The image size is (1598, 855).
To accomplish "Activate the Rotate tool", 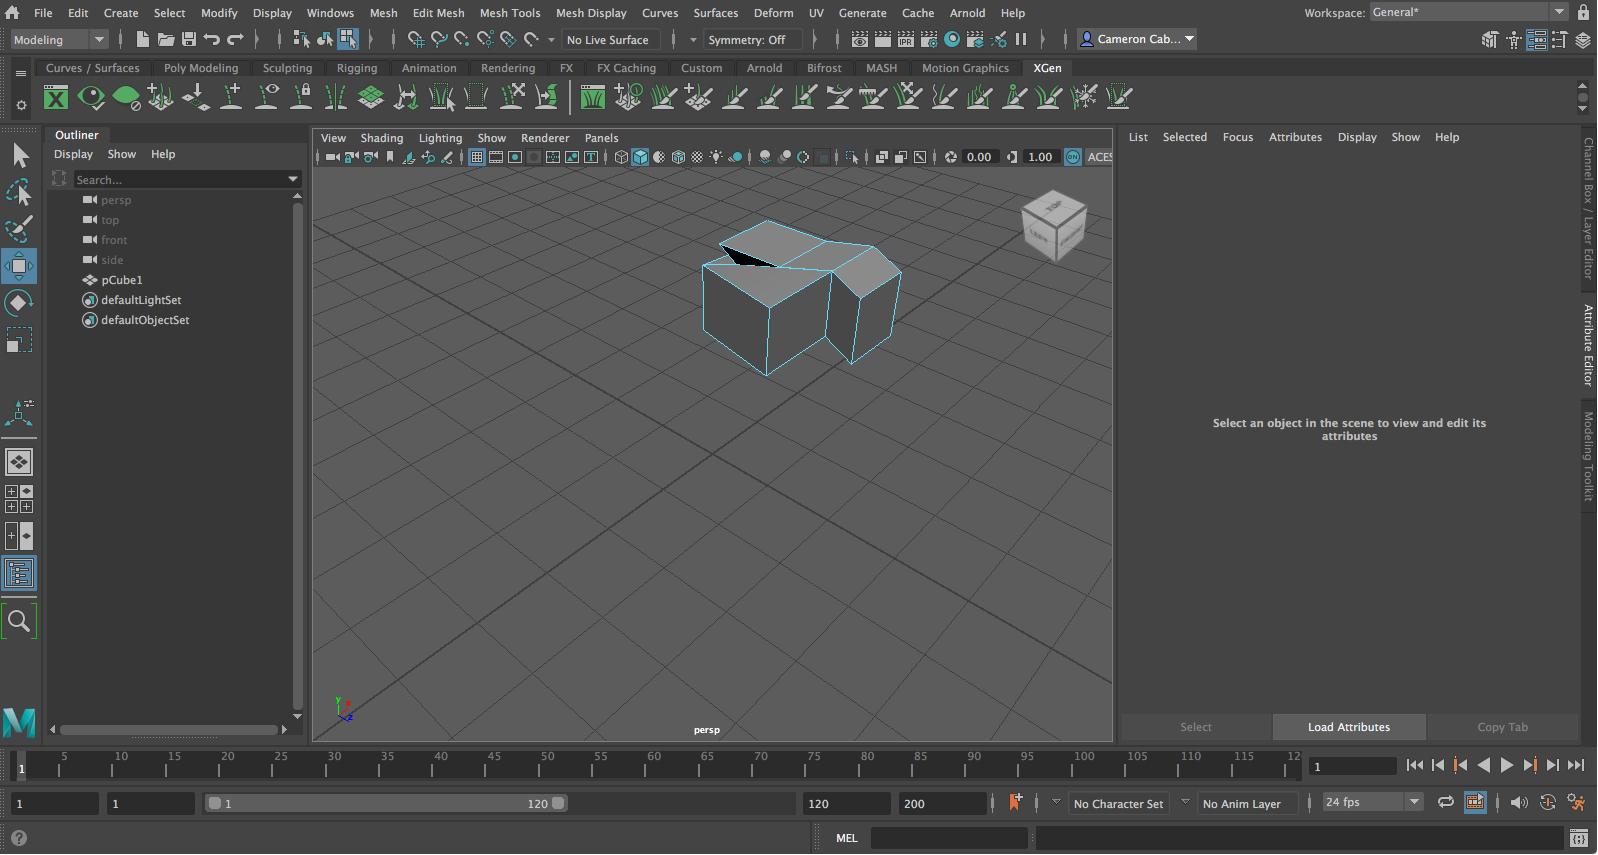I will pos(20,303).
